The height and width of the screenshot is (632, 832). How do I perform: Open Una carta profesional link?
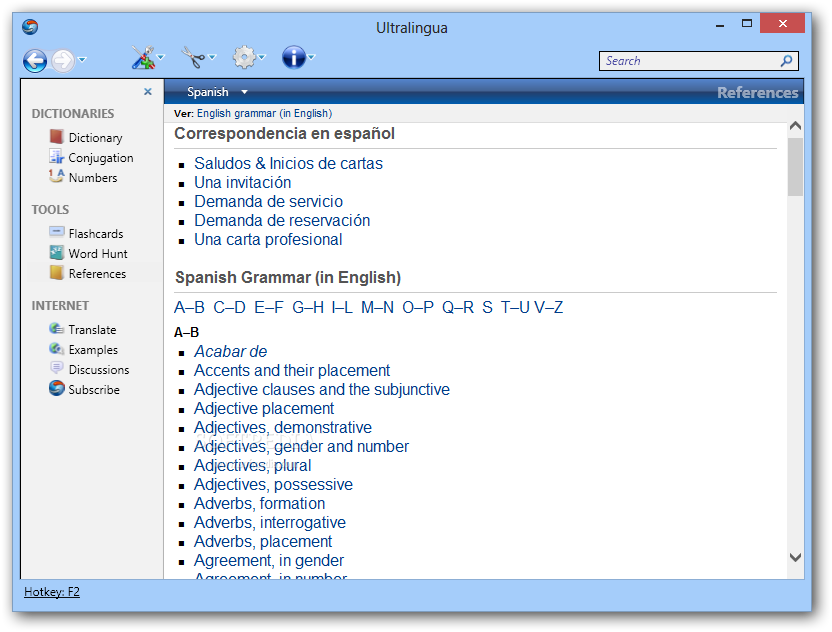pos(268,240)
